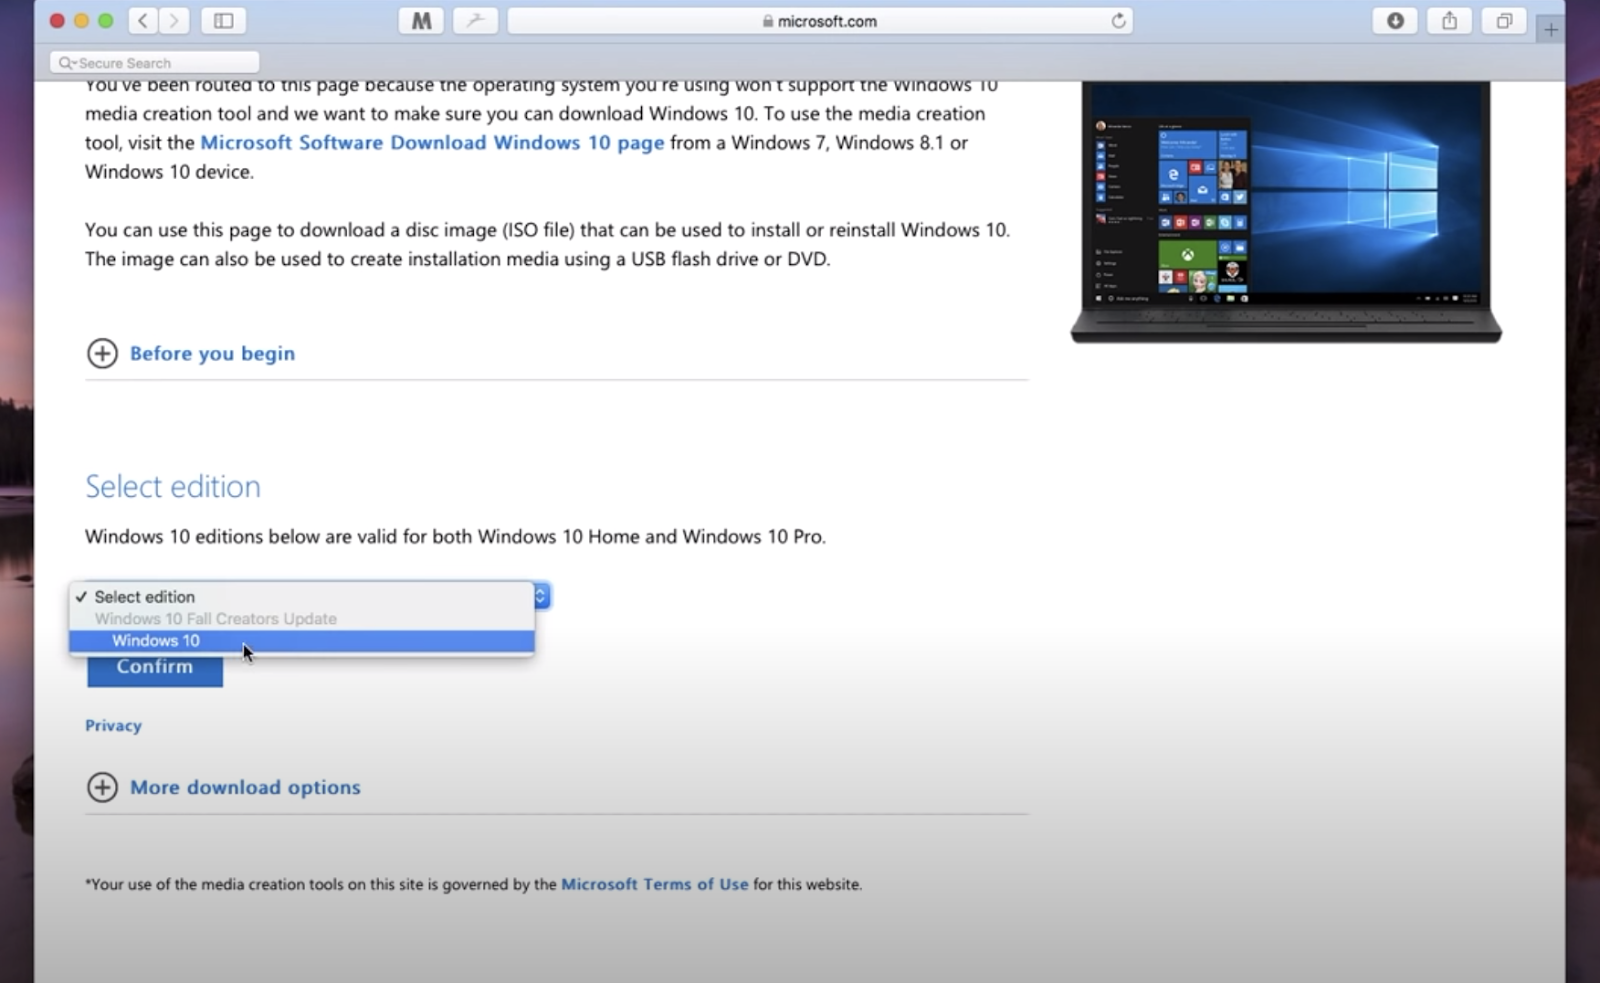
Task: Click the edition dropdown arrow stepper
Action: 541,596
